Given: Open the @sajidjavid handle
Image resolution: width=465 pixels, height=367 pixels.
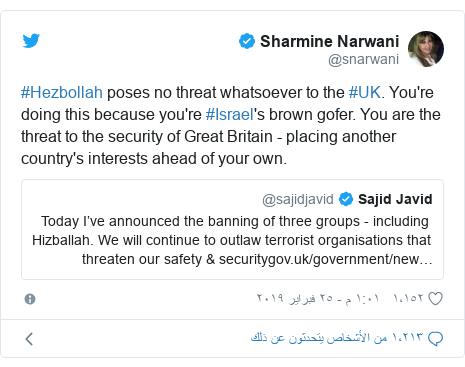Looking at the screenshot, I should click(298, 199).
